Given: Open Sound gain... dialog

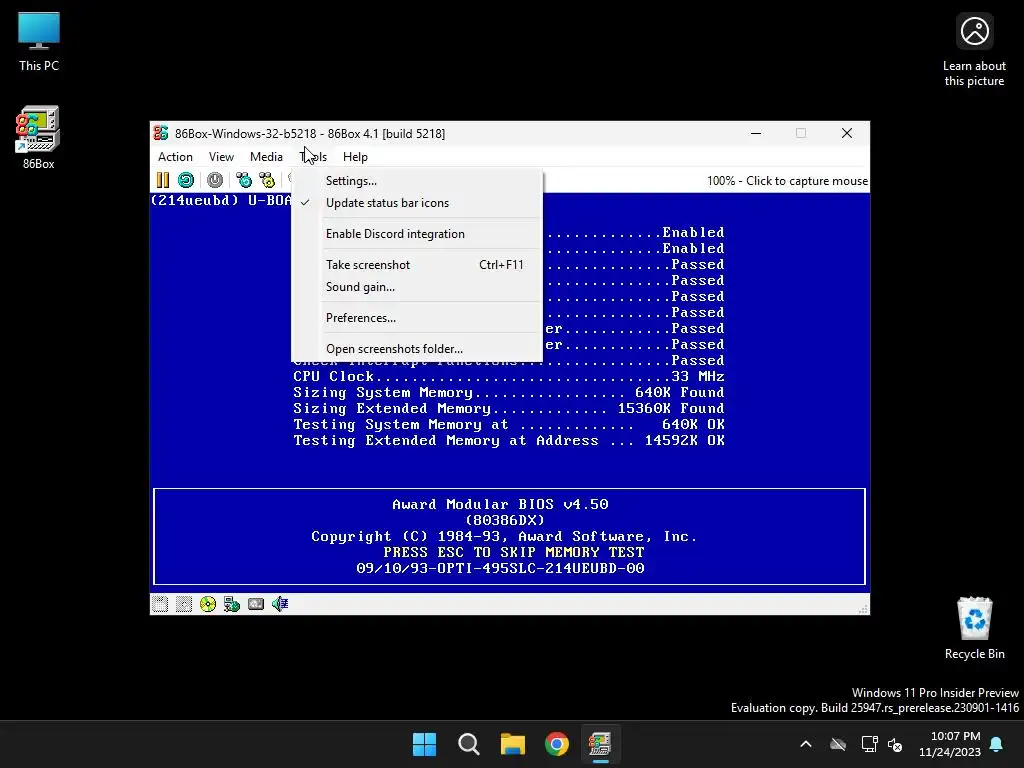Looking at the screenshot, I should click(x=417, y=287).
